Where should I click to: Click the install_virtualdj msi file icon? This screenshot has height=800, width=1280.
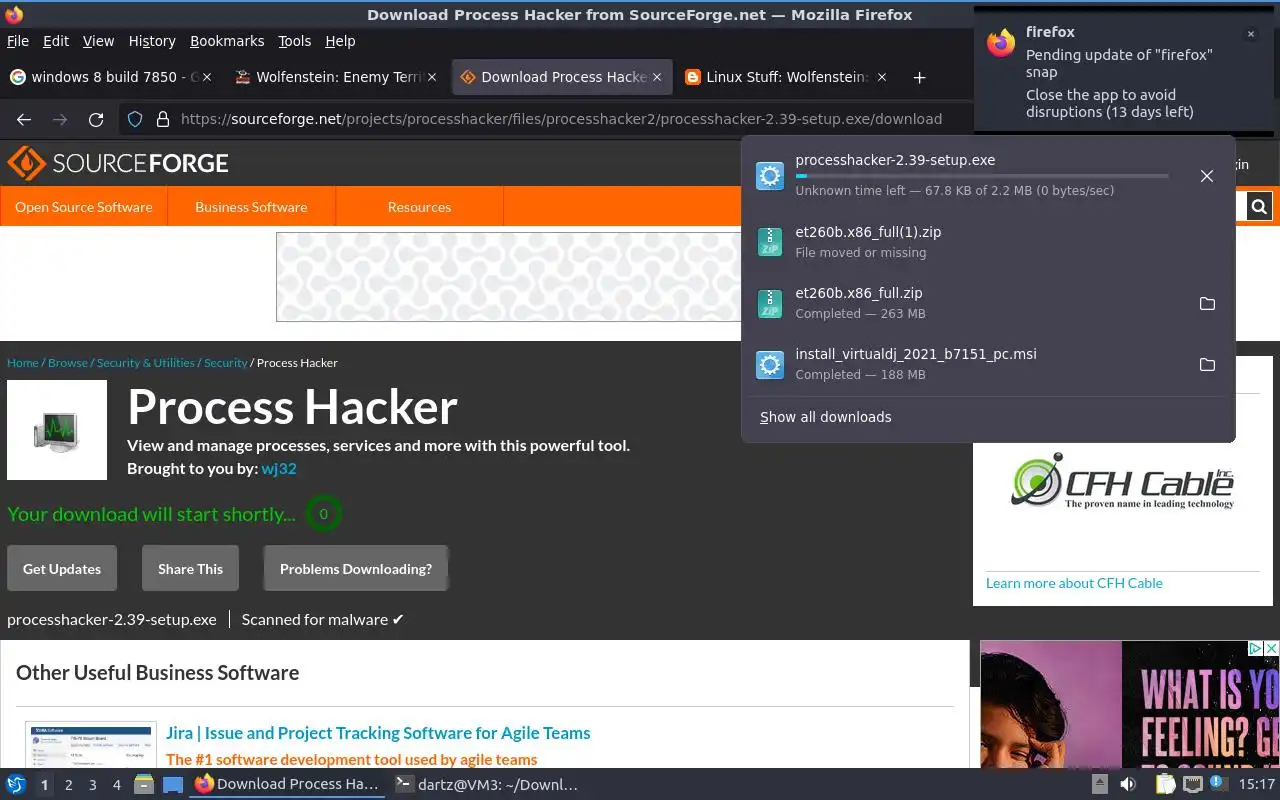770,364
